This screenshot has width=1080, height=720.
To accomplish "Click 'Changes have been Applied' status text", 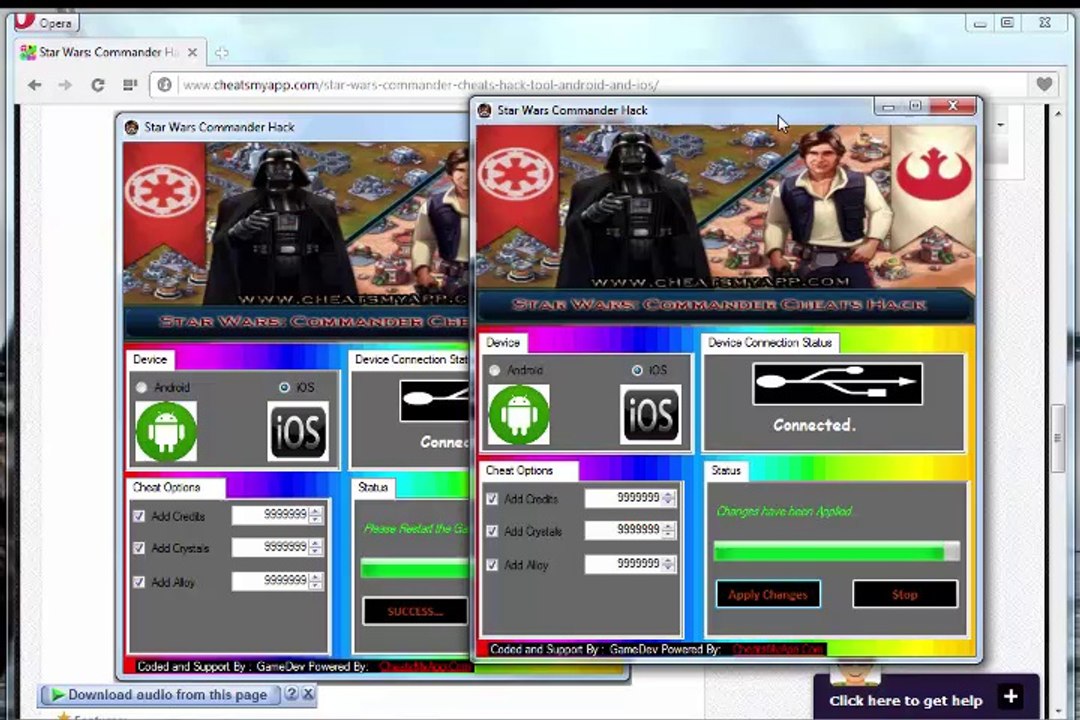I will [x=784, y=511].
